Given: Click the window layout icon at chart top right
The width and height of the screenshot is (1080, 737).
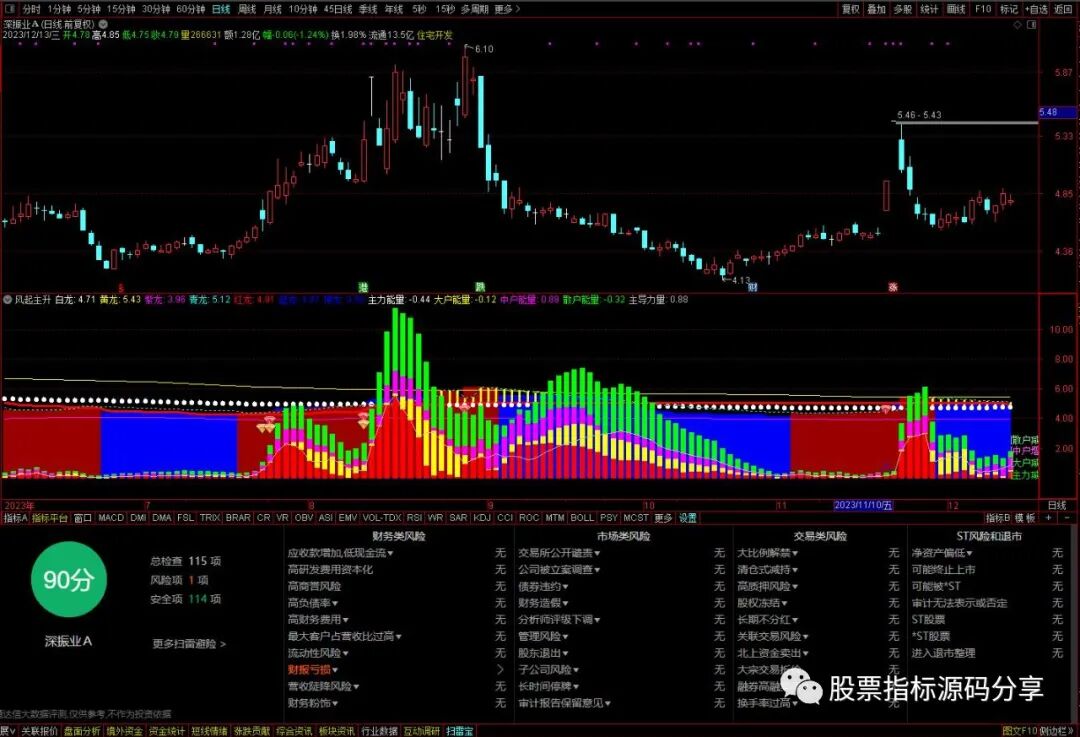Looking at the screenshot, I should coord(1032,24).
